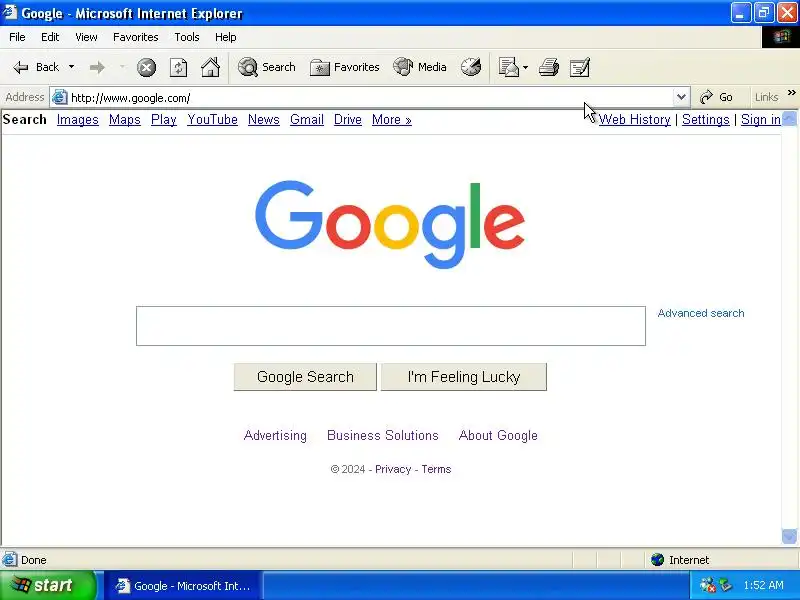800x600 pixels.
Task: Open the Media toolbar pane
Action: (420, 67)
